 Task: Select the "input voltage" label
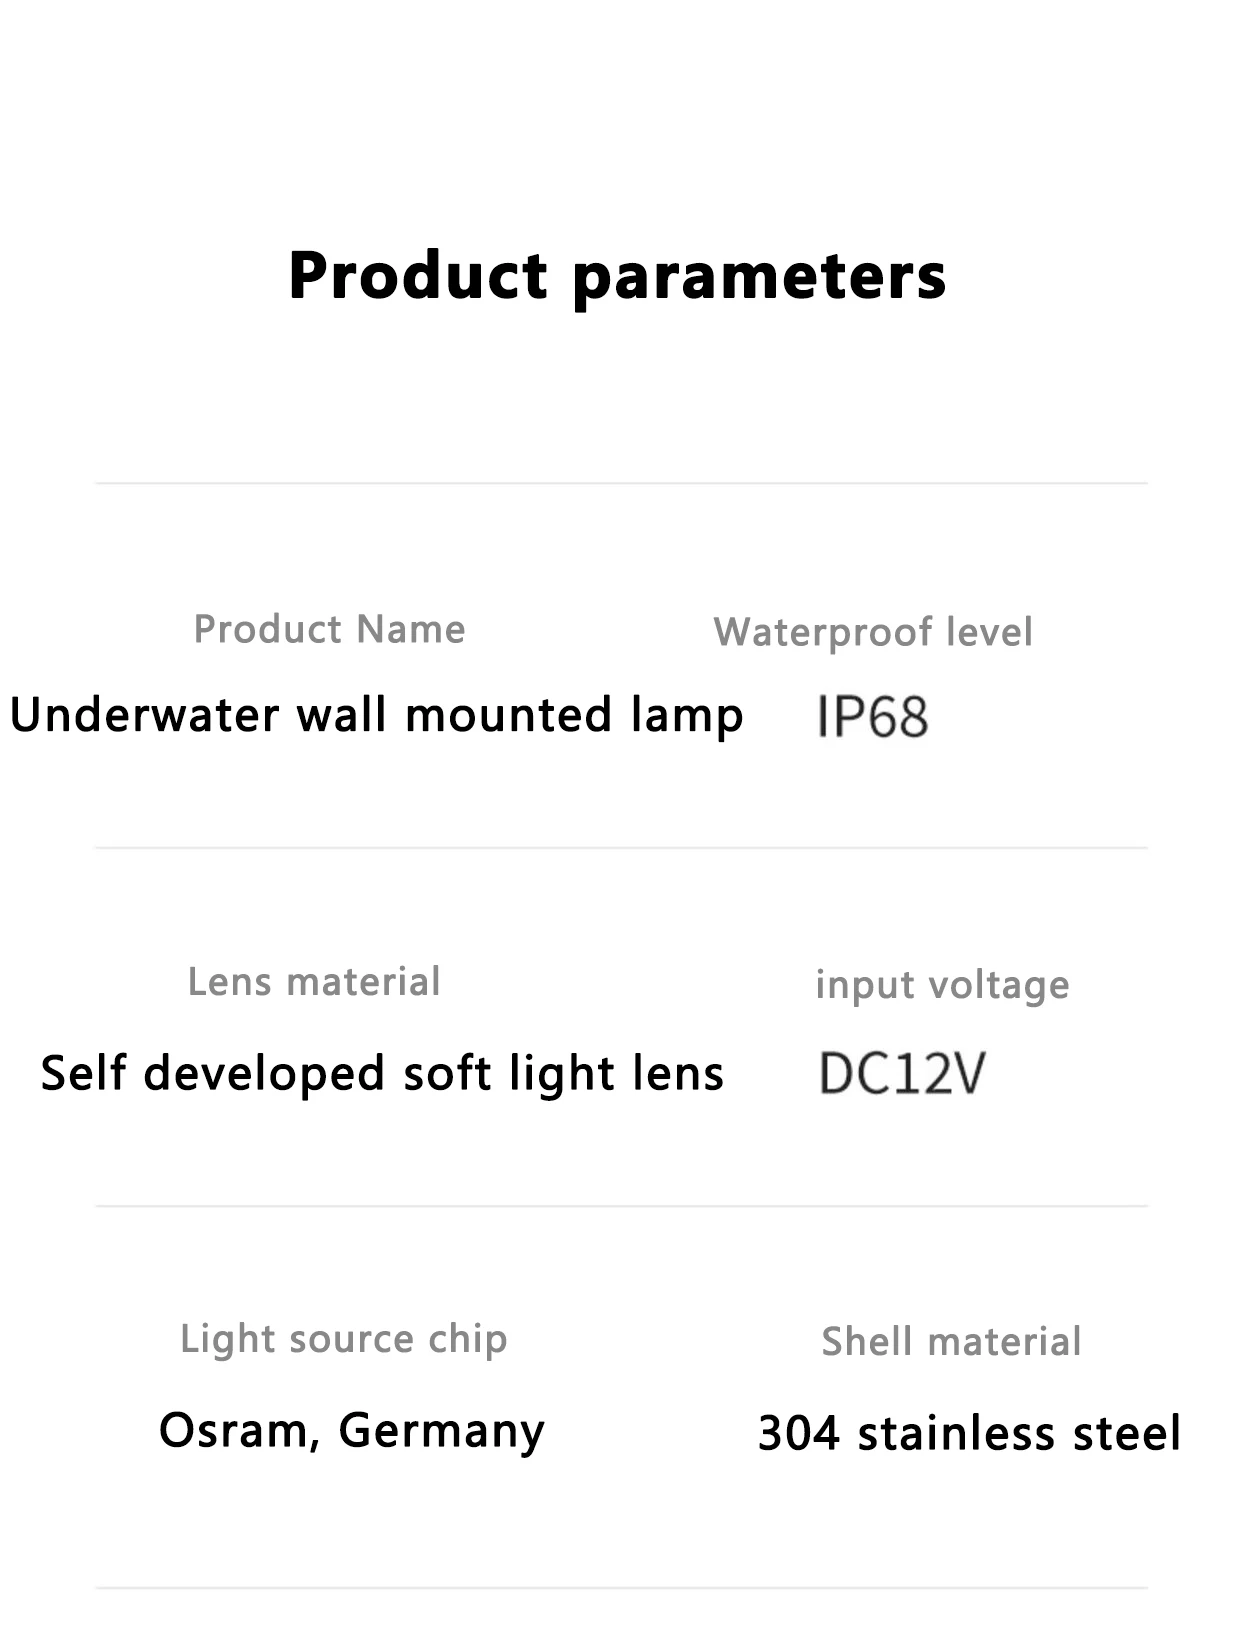point(942,985)
